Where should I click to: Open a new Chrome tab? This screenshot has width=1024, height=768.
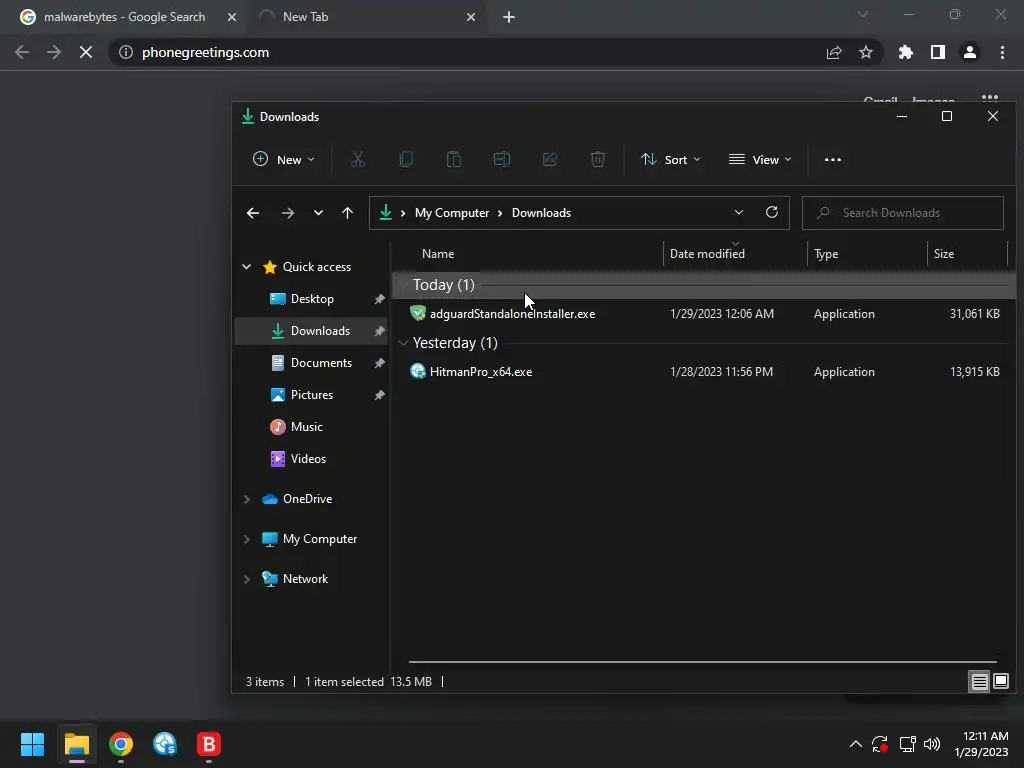tap(509, 17)
